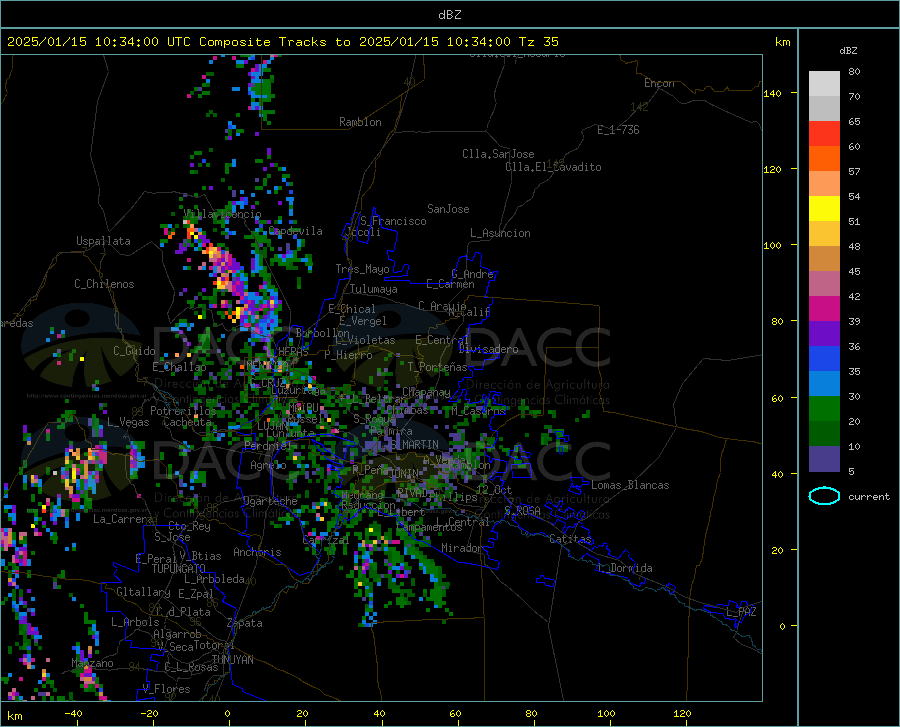The width and height of the screenshot is (900, 727).
Task: Select the brown 48 dBZ legend swatch
Action: coord(824,259)
